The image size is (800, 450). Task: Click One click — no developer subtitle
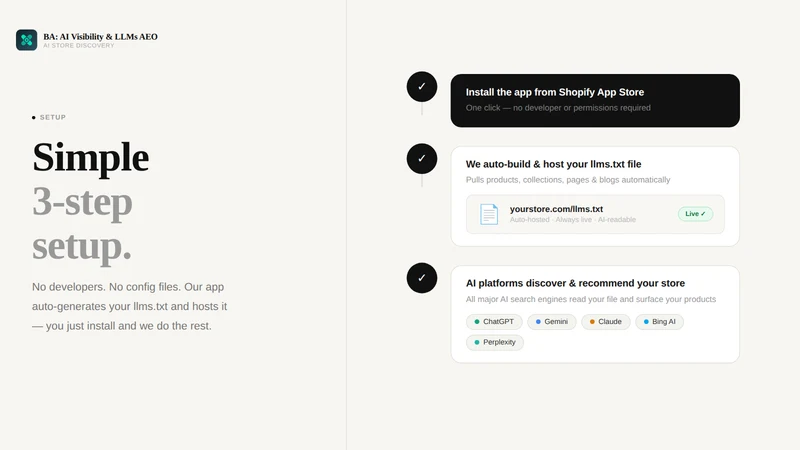tap(558, 108)
